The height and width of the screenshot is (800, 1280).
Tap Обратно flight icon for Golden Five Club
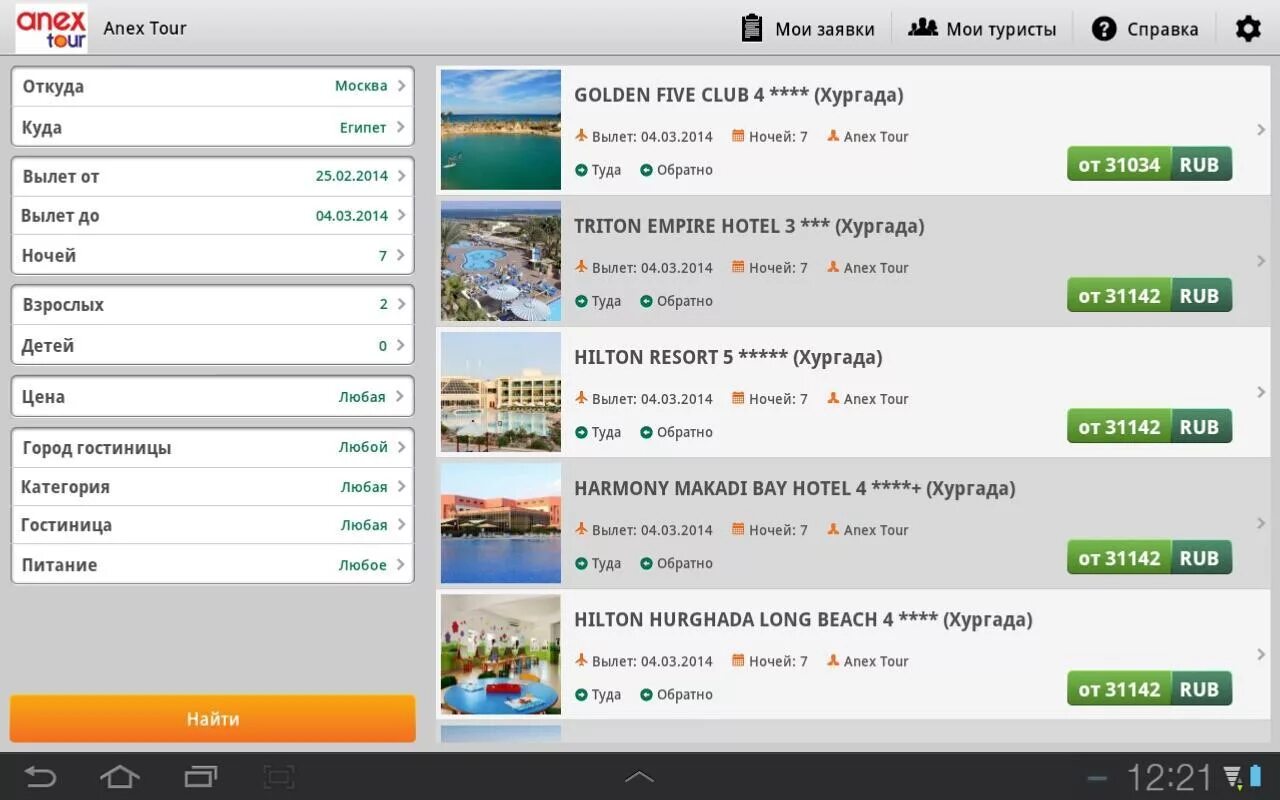pos(646,170)
